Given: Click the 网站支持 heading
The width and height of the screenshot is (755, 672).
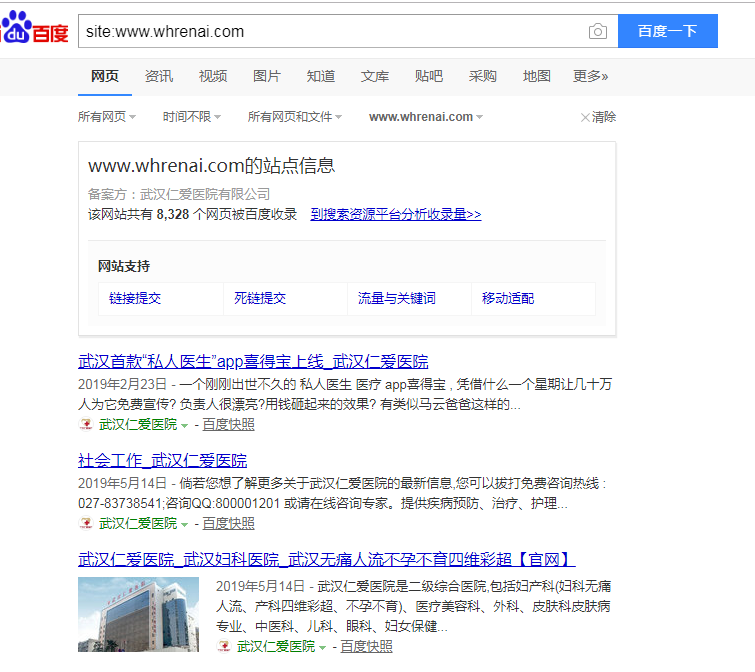Looking at the screenshot, I should tap(124, 266).
